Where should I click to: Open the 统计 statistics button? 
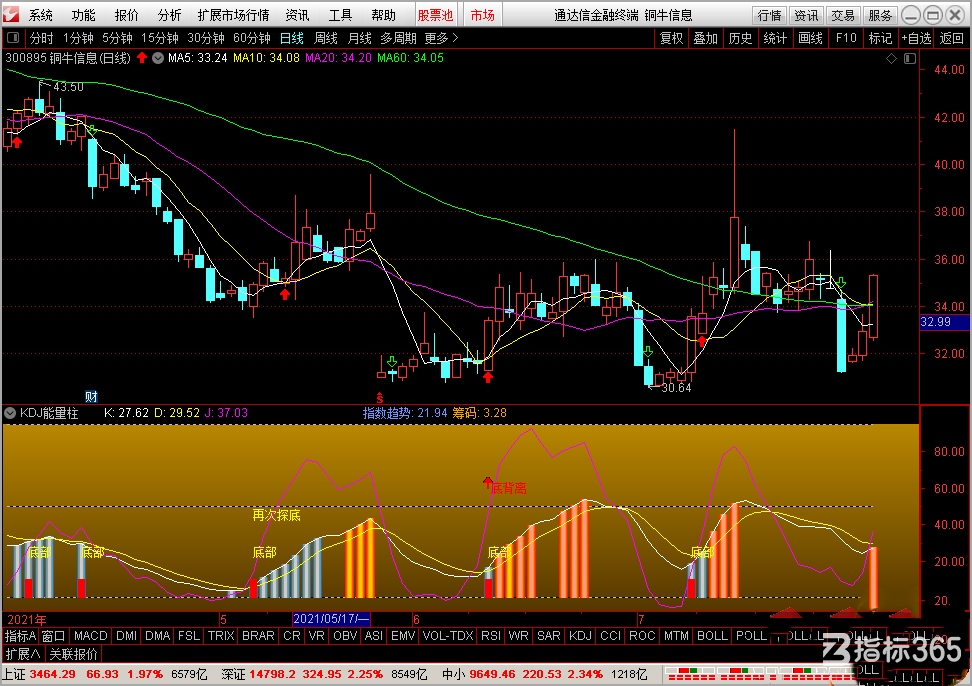click(x=775, y=38)
